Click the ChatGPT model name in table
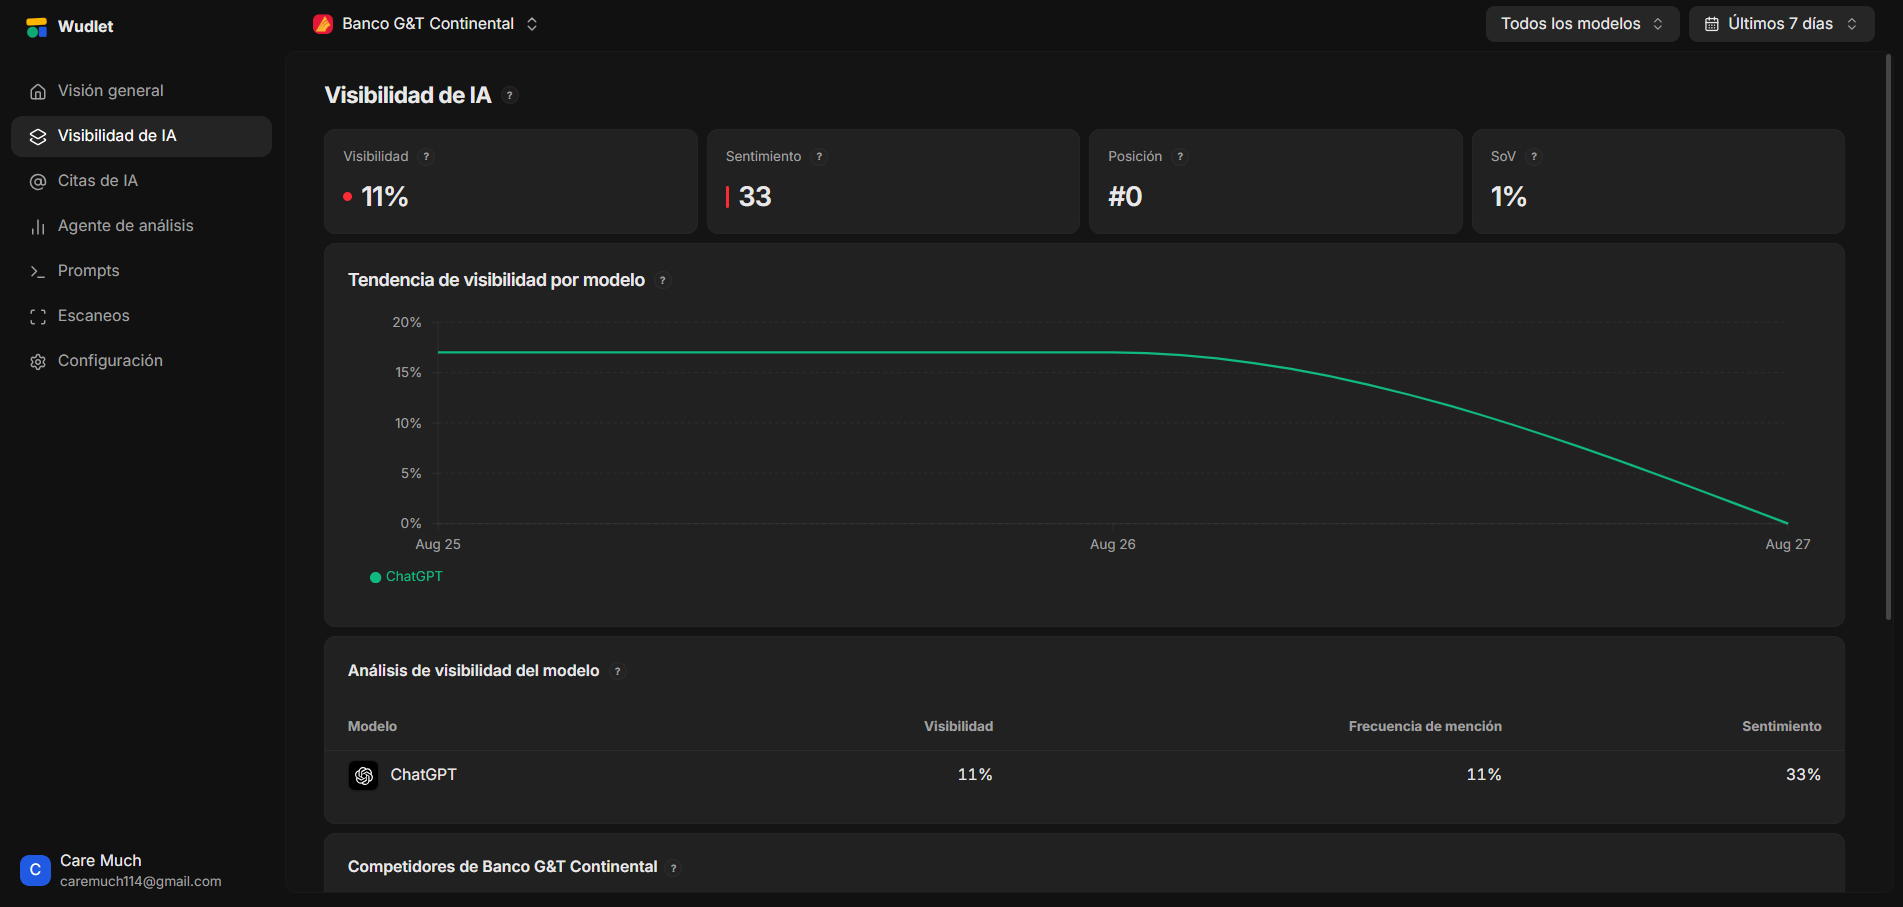The image size is (1903, 907). pos(424,775)
